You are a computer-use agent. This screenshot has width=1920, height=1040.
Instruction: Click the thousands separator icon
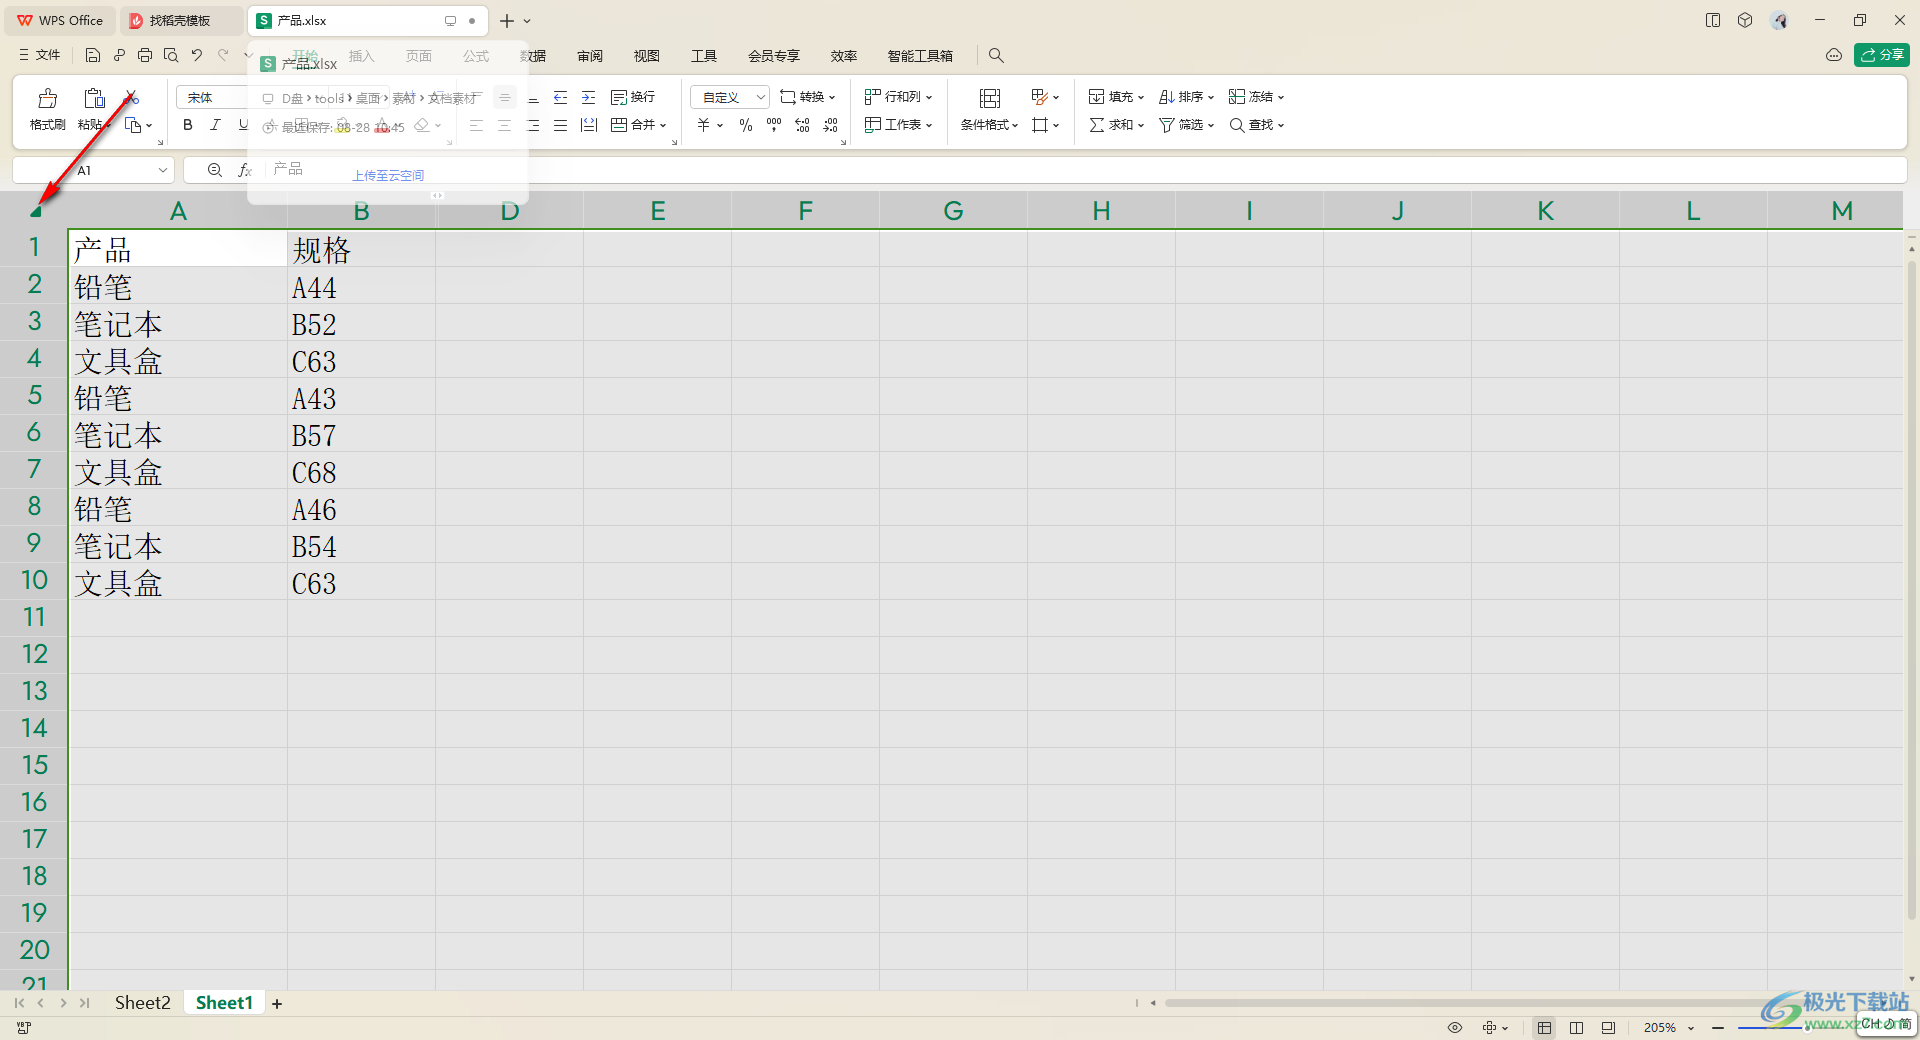pyautogui.click(x=774, y=125)
